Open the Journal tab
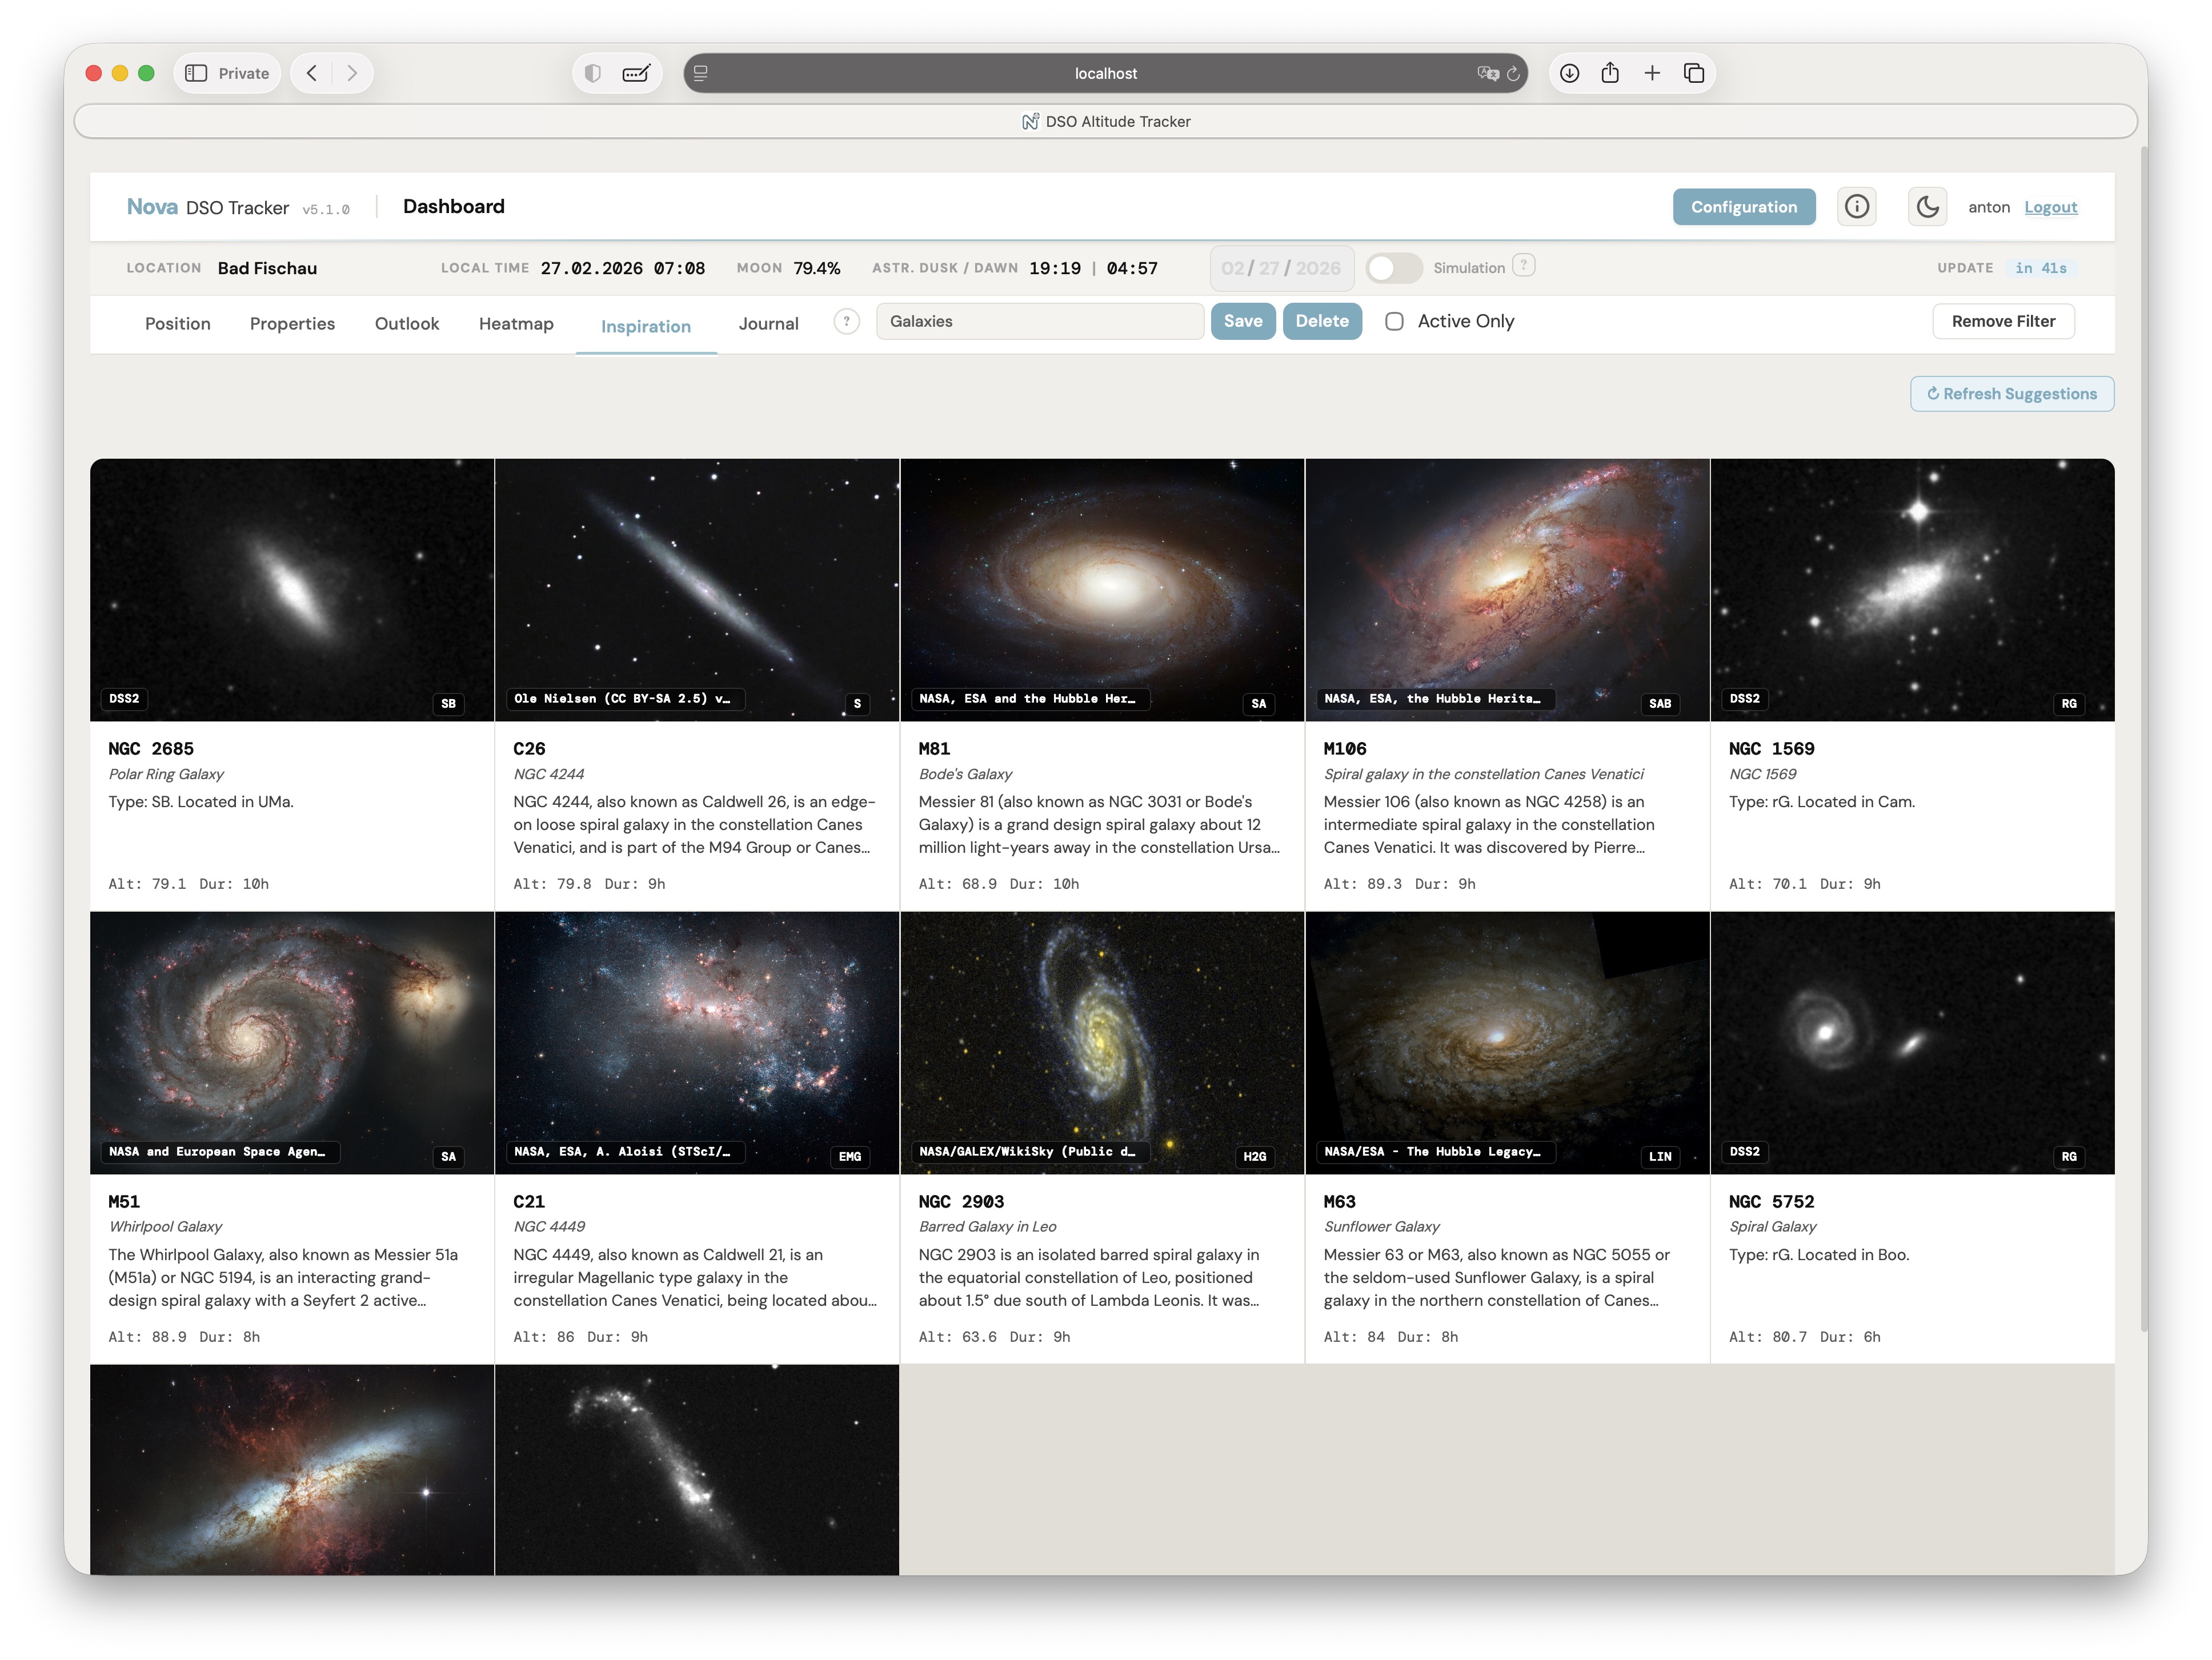The image size is (2212, 1660). pyautogui.click(x=768, y=324)
